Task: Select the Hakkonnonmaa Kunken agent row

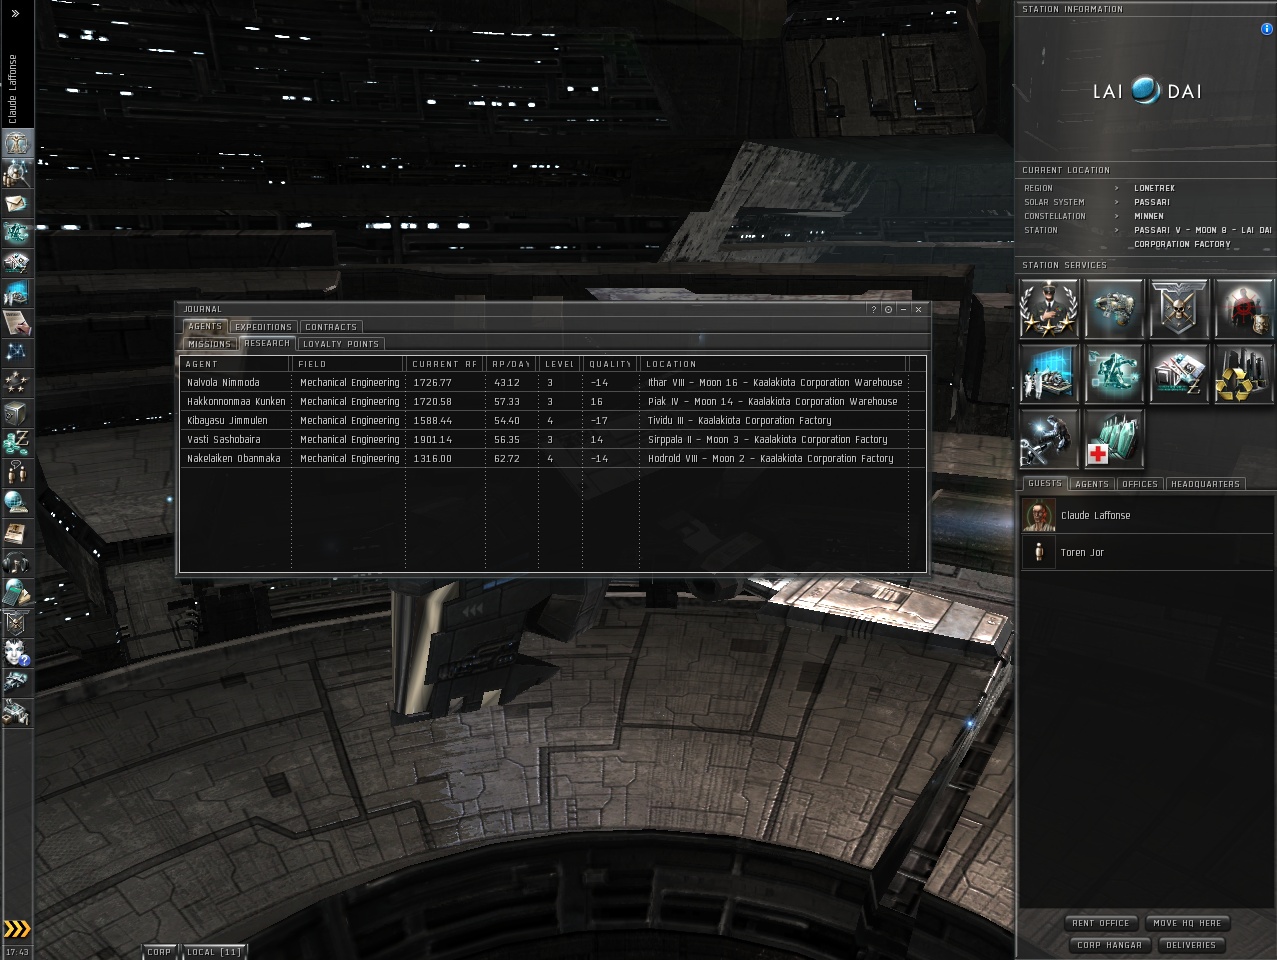Action: (x=552, y=401)
